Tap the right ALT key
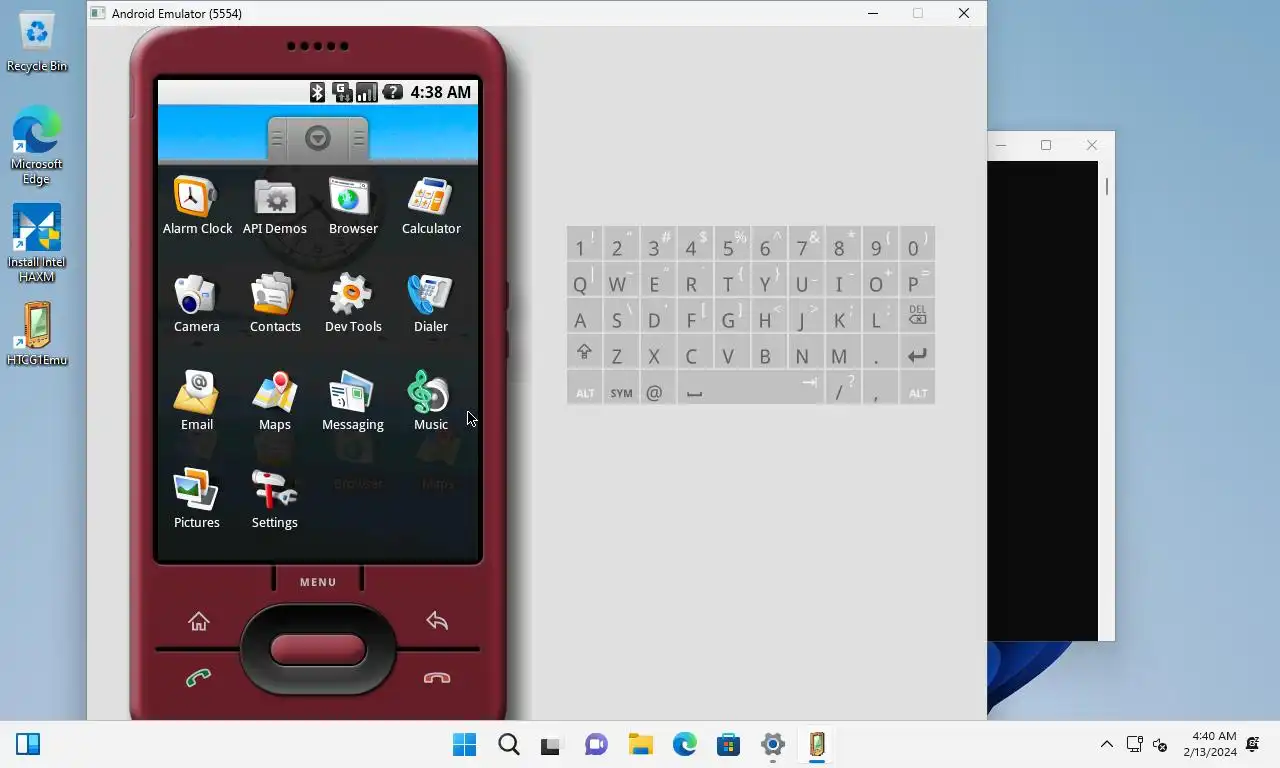 tap(917, 390)
